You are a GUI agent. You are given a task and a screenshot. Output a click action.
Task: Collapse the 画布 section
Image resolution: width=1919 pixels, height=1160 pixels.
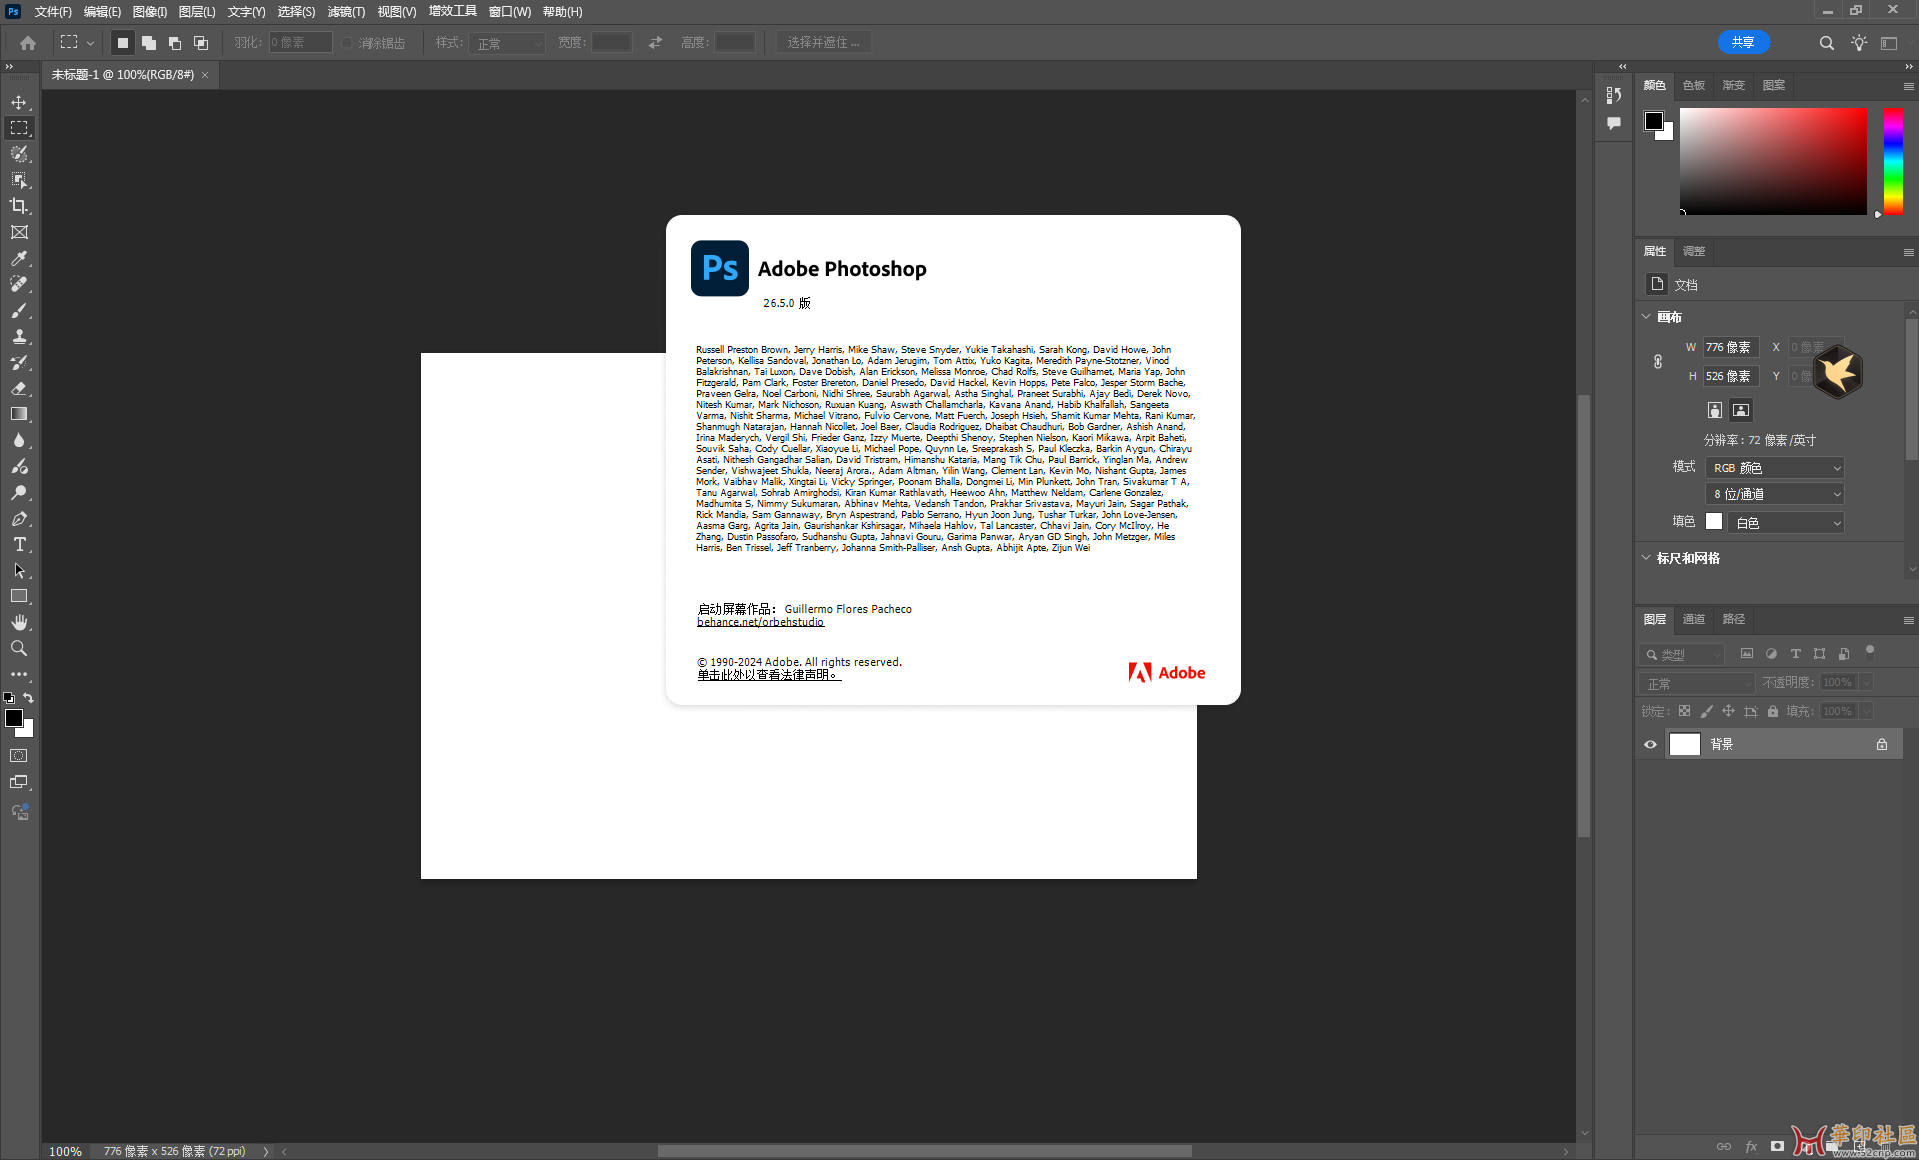[x=1646, y=316]
